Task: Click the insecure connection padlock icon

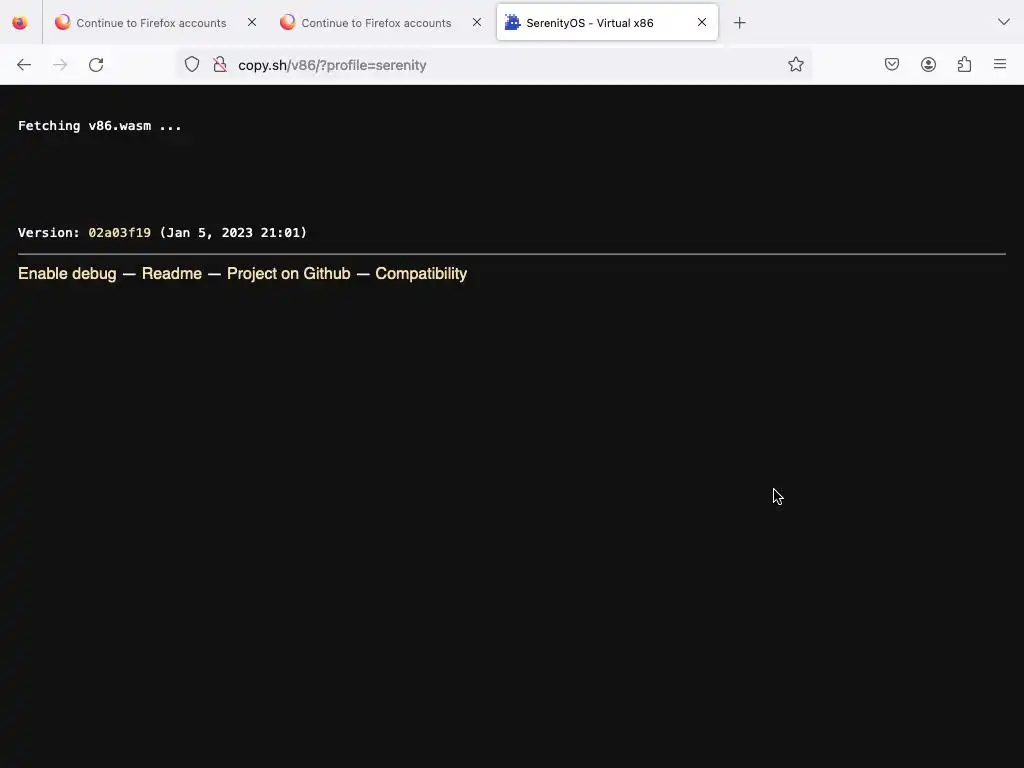Action: coord(220,65)
